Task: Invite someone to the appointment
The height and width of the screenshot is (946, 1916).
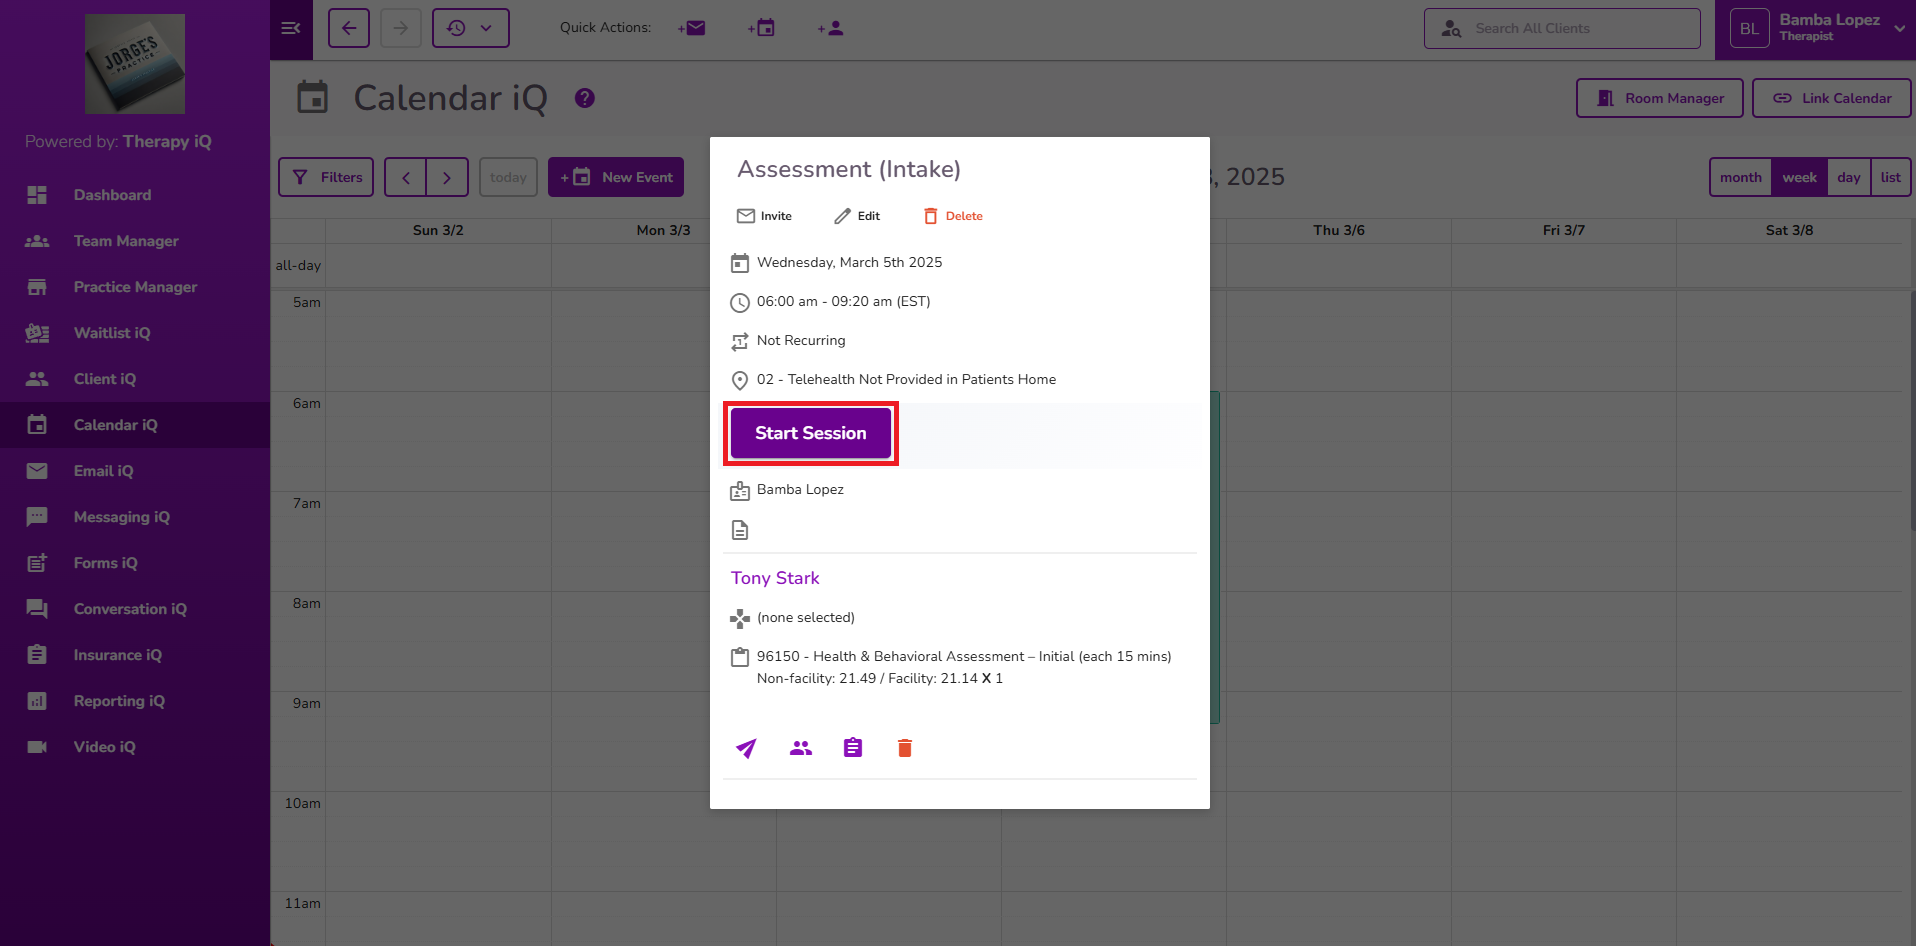Action: (765, 216)
